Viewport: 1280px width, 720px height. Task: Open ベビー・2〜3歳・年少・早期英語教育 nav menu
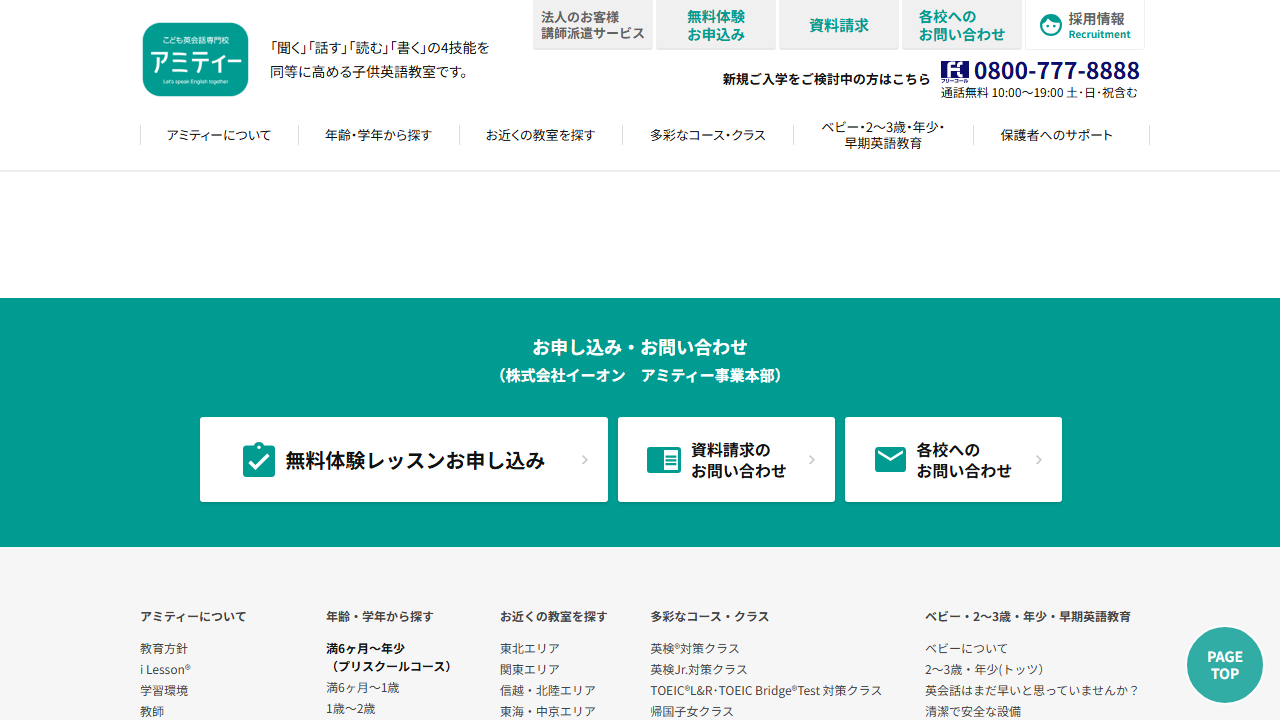883,135
